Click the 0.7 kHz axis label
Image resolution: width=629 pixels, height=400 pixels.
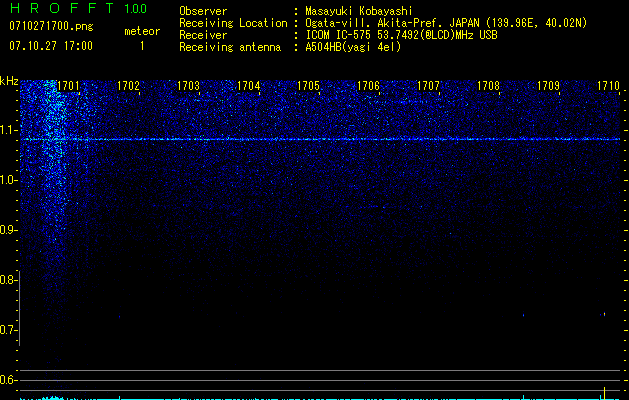tap(8, 330)
